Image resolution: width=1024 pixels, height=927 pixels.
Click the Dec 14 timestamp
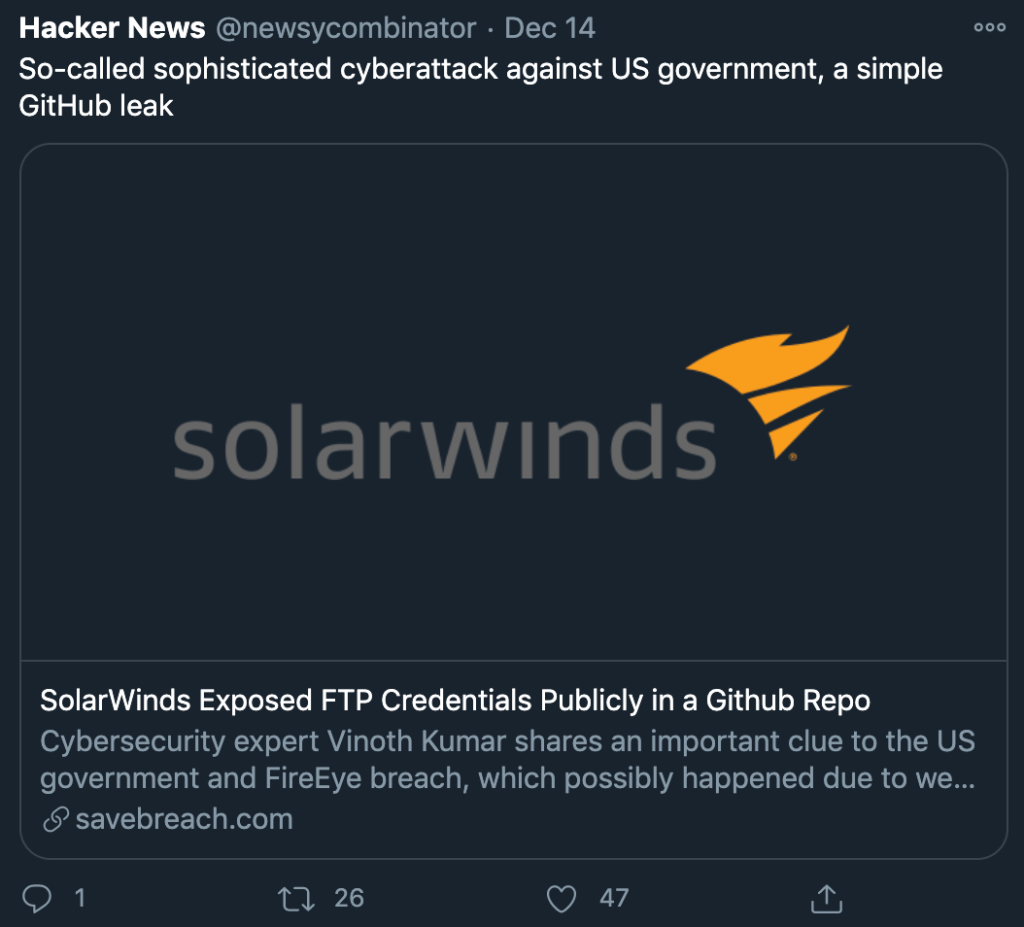point(549,27)
